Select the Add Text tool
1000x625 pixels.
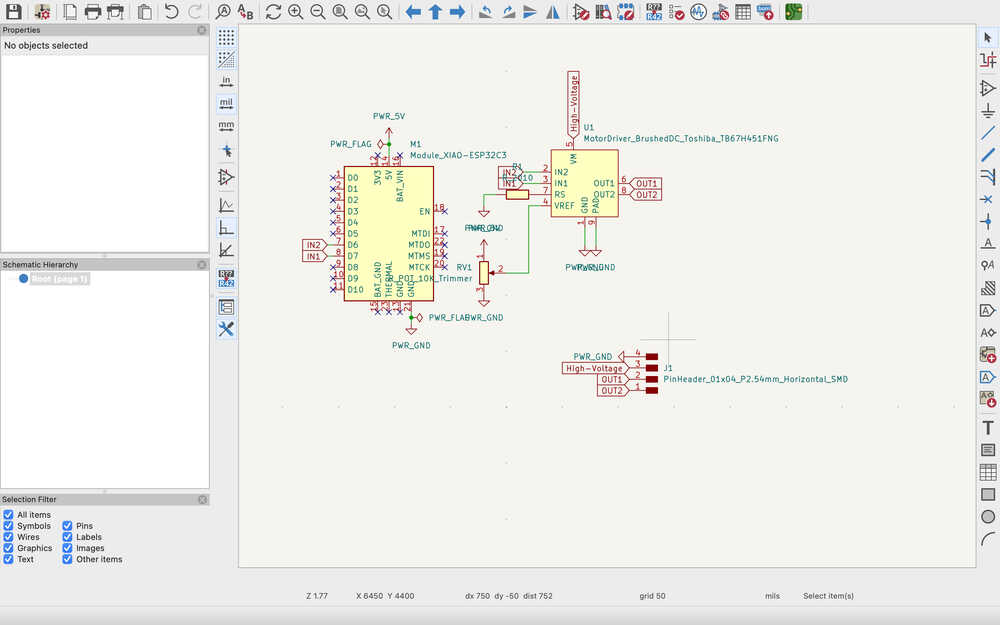pyautogui.click(x=988, y=428)
